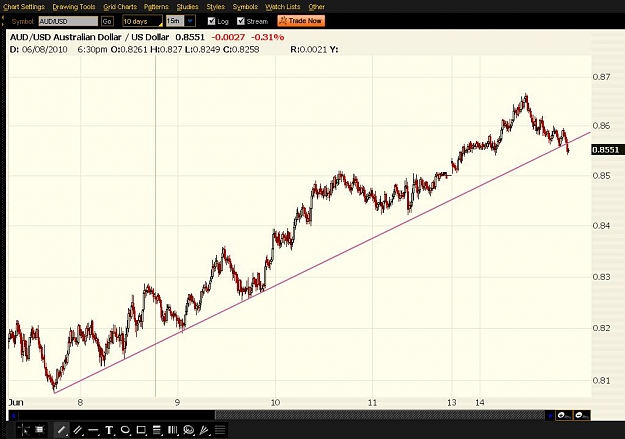Open the 15m interval dropdown arrow

(x=190, y=21)
